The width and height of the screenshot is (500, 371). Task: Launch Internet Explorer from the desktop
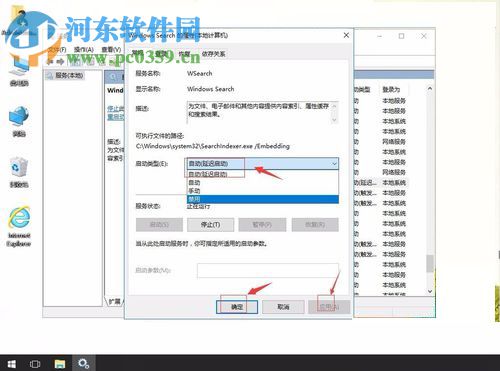[x=19, y=227]
